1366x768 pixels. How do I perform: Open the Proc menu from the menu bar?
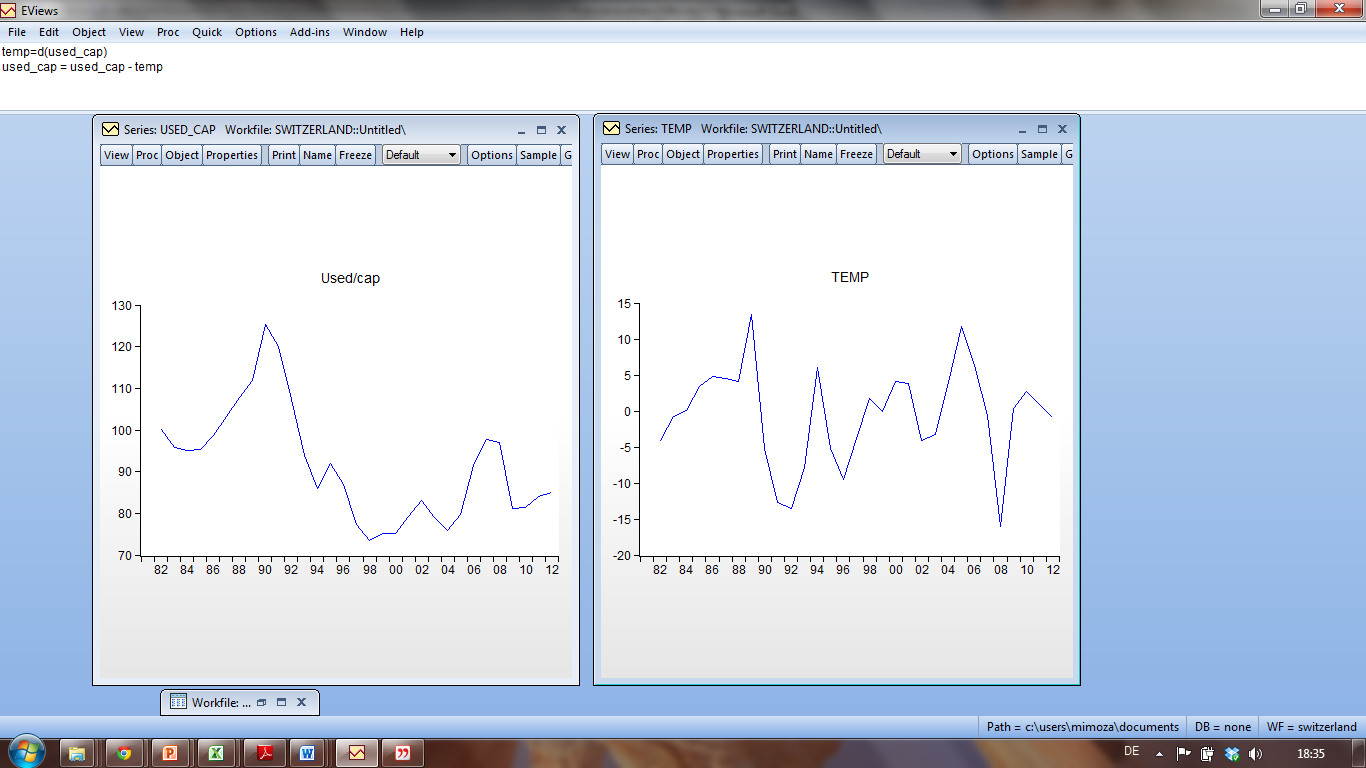point(167,32)
